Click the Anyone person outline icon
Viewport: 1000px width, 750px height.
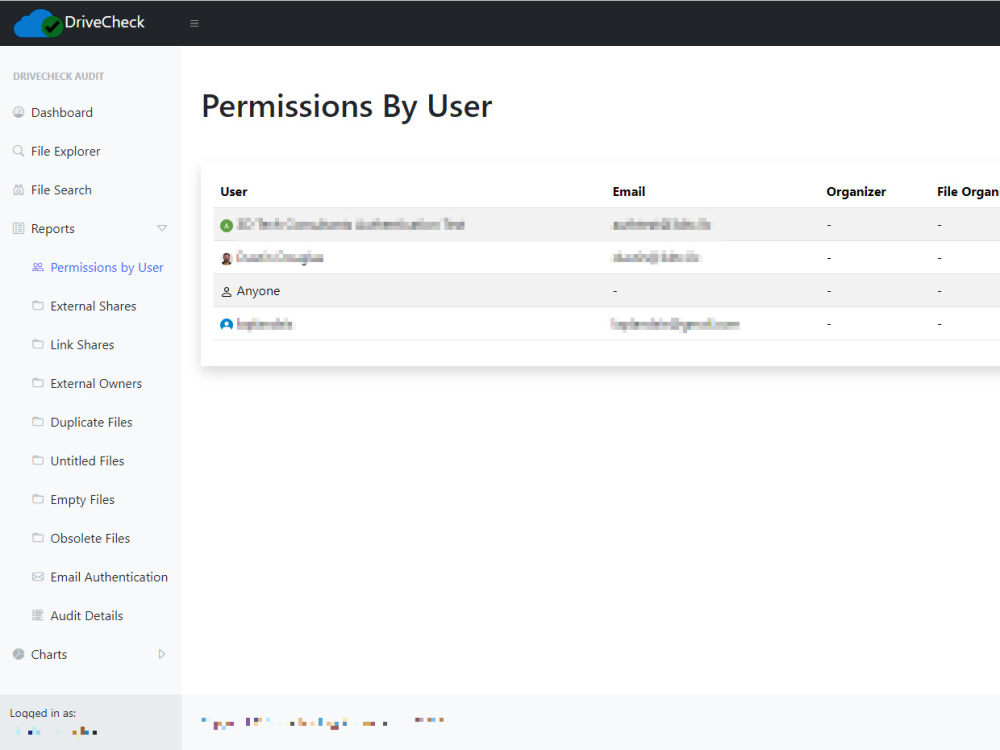226,291
